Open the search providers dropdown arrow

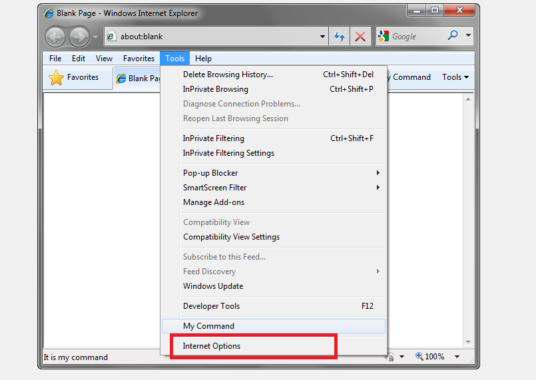click(x=468, y=35)
